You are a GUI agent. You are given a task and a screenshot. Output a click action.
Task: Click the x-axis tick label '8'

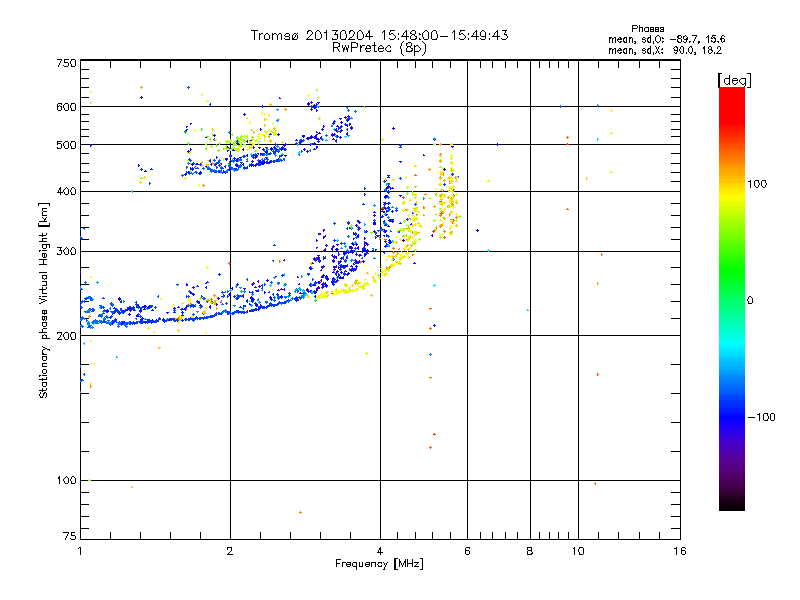[x=530, y=551]
